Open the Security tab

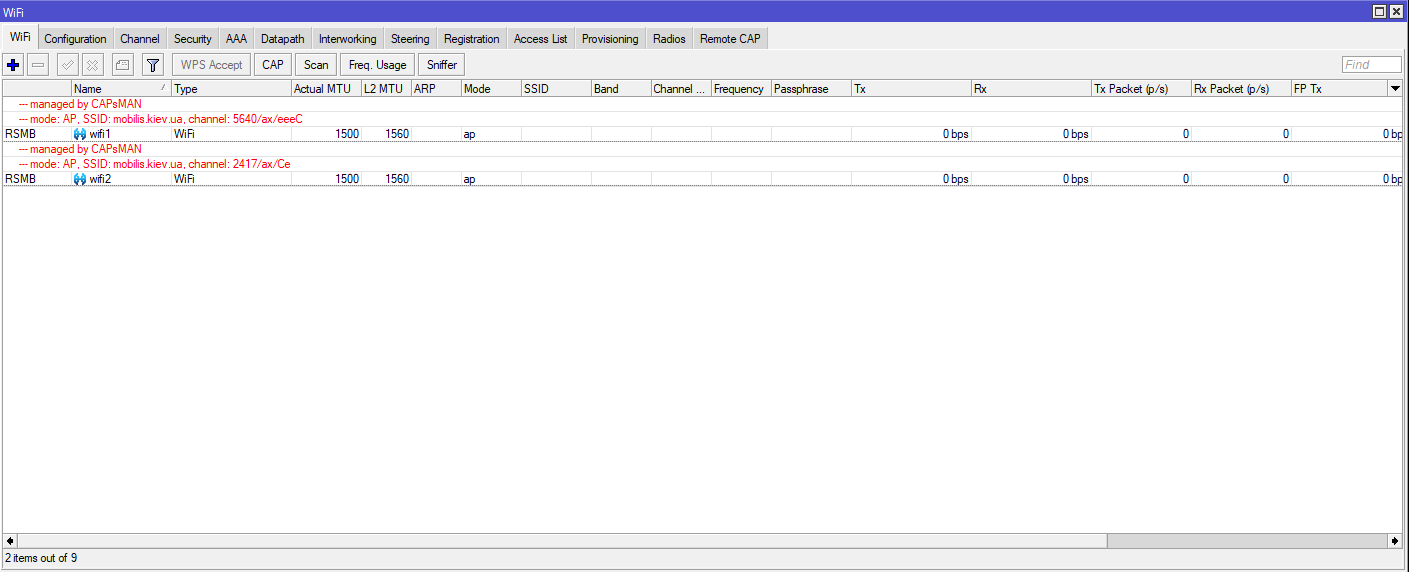(x=192, y=39)
